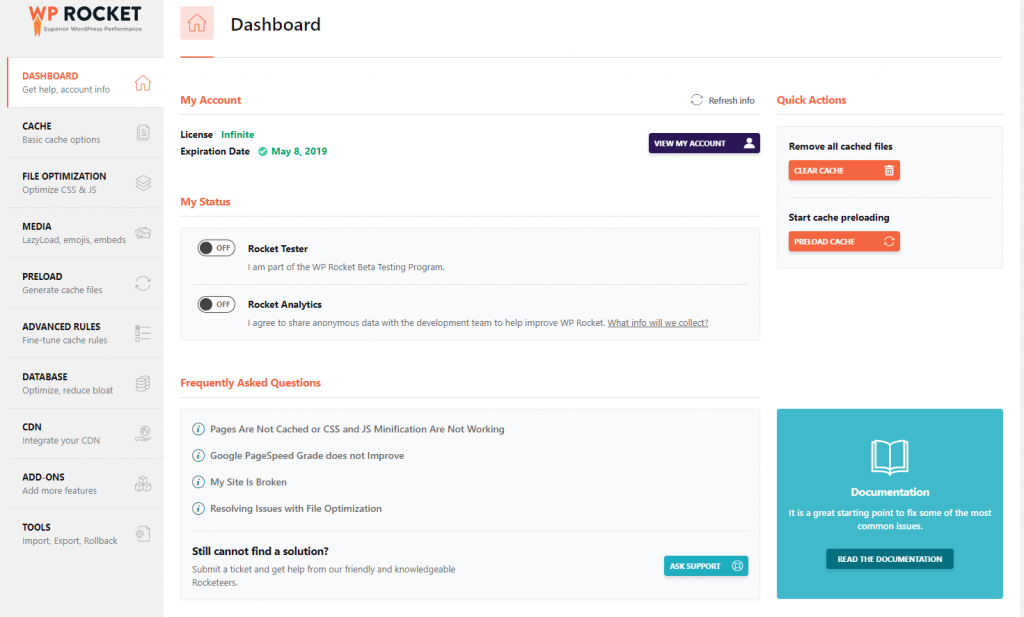Click the 'Frequently Asked Questions' heading
This screenshot has height=617, width=1024.
click(x=251, y=383)
